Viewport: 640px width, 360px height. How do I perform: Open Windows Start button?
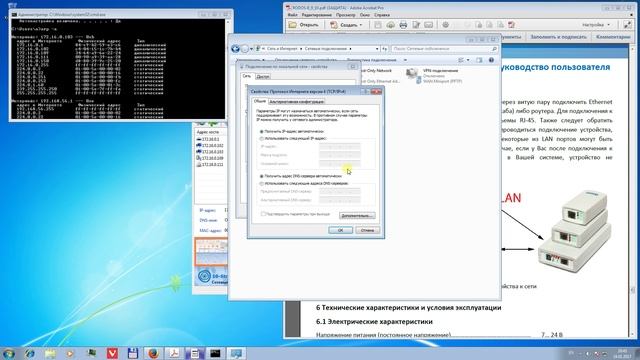pos(9,353)
